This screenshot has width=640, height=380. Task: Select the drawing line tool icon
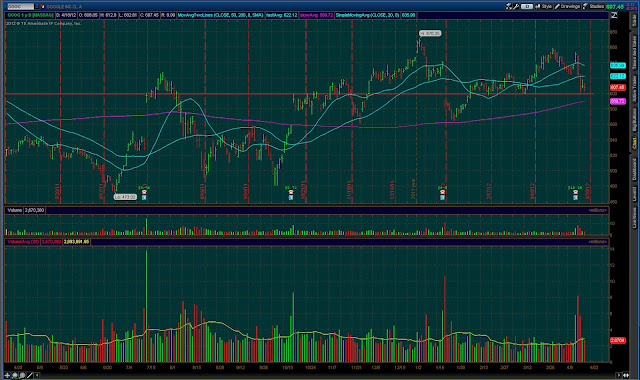click(x=29, y=375)
